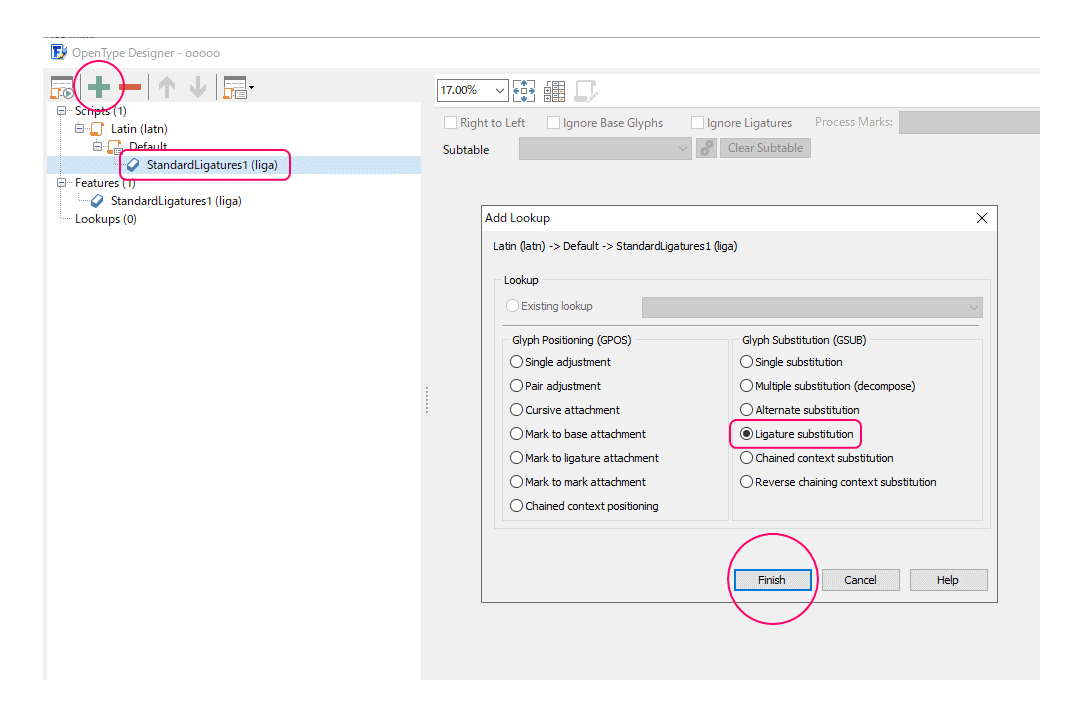Collapse the Latin (latn) node

point(80,129)
